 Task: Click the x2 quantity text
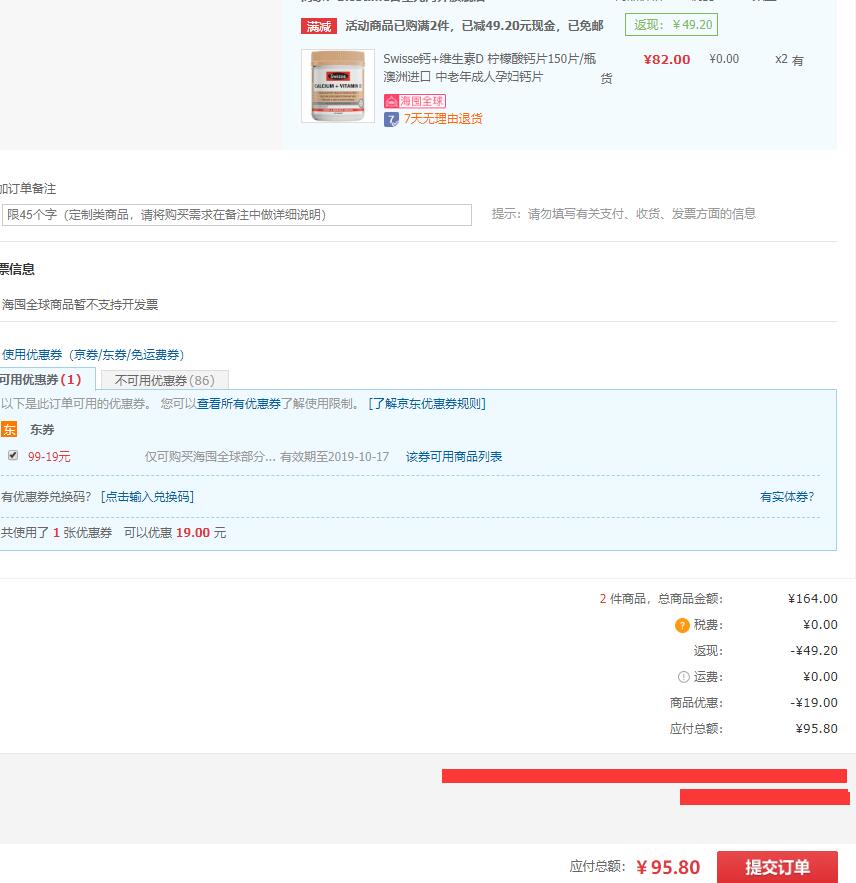coord(781,59)
